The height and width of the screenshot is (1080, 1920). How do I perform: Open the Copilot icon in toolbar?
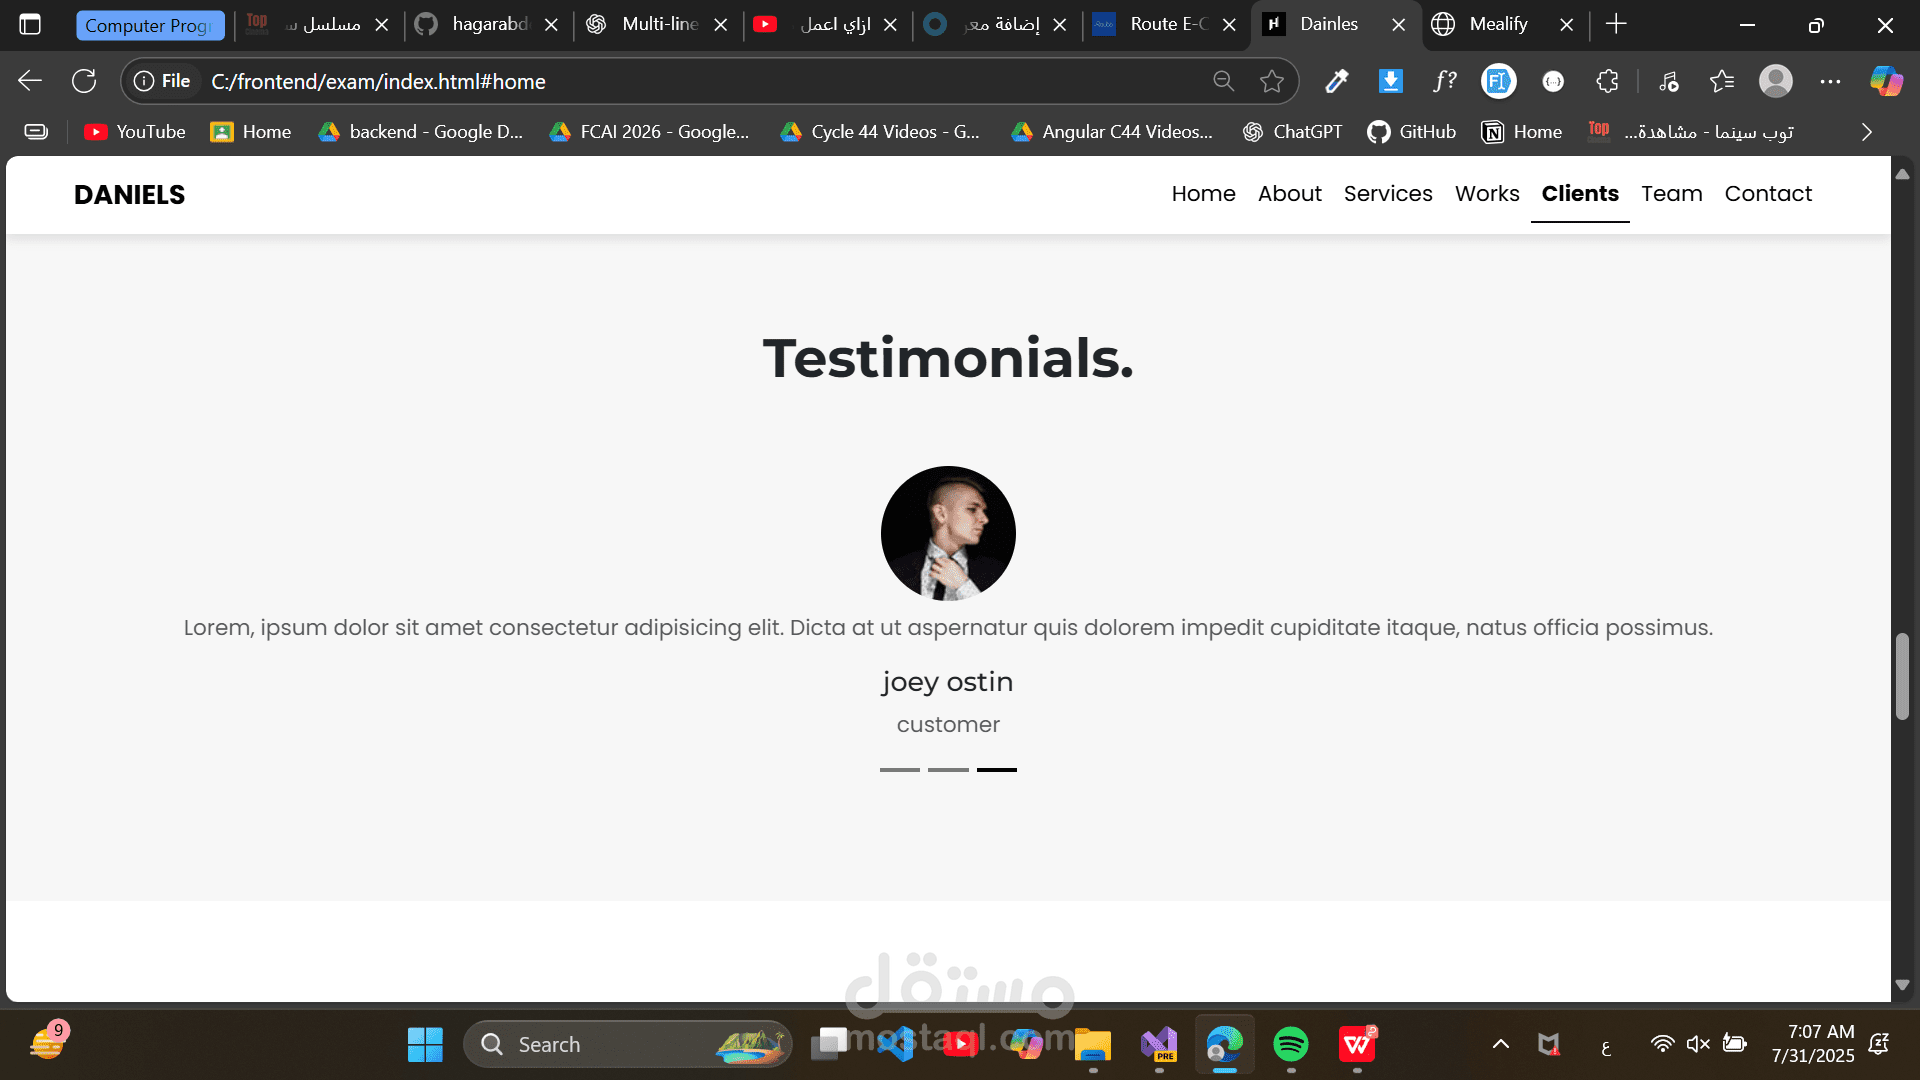(1886, 81)
